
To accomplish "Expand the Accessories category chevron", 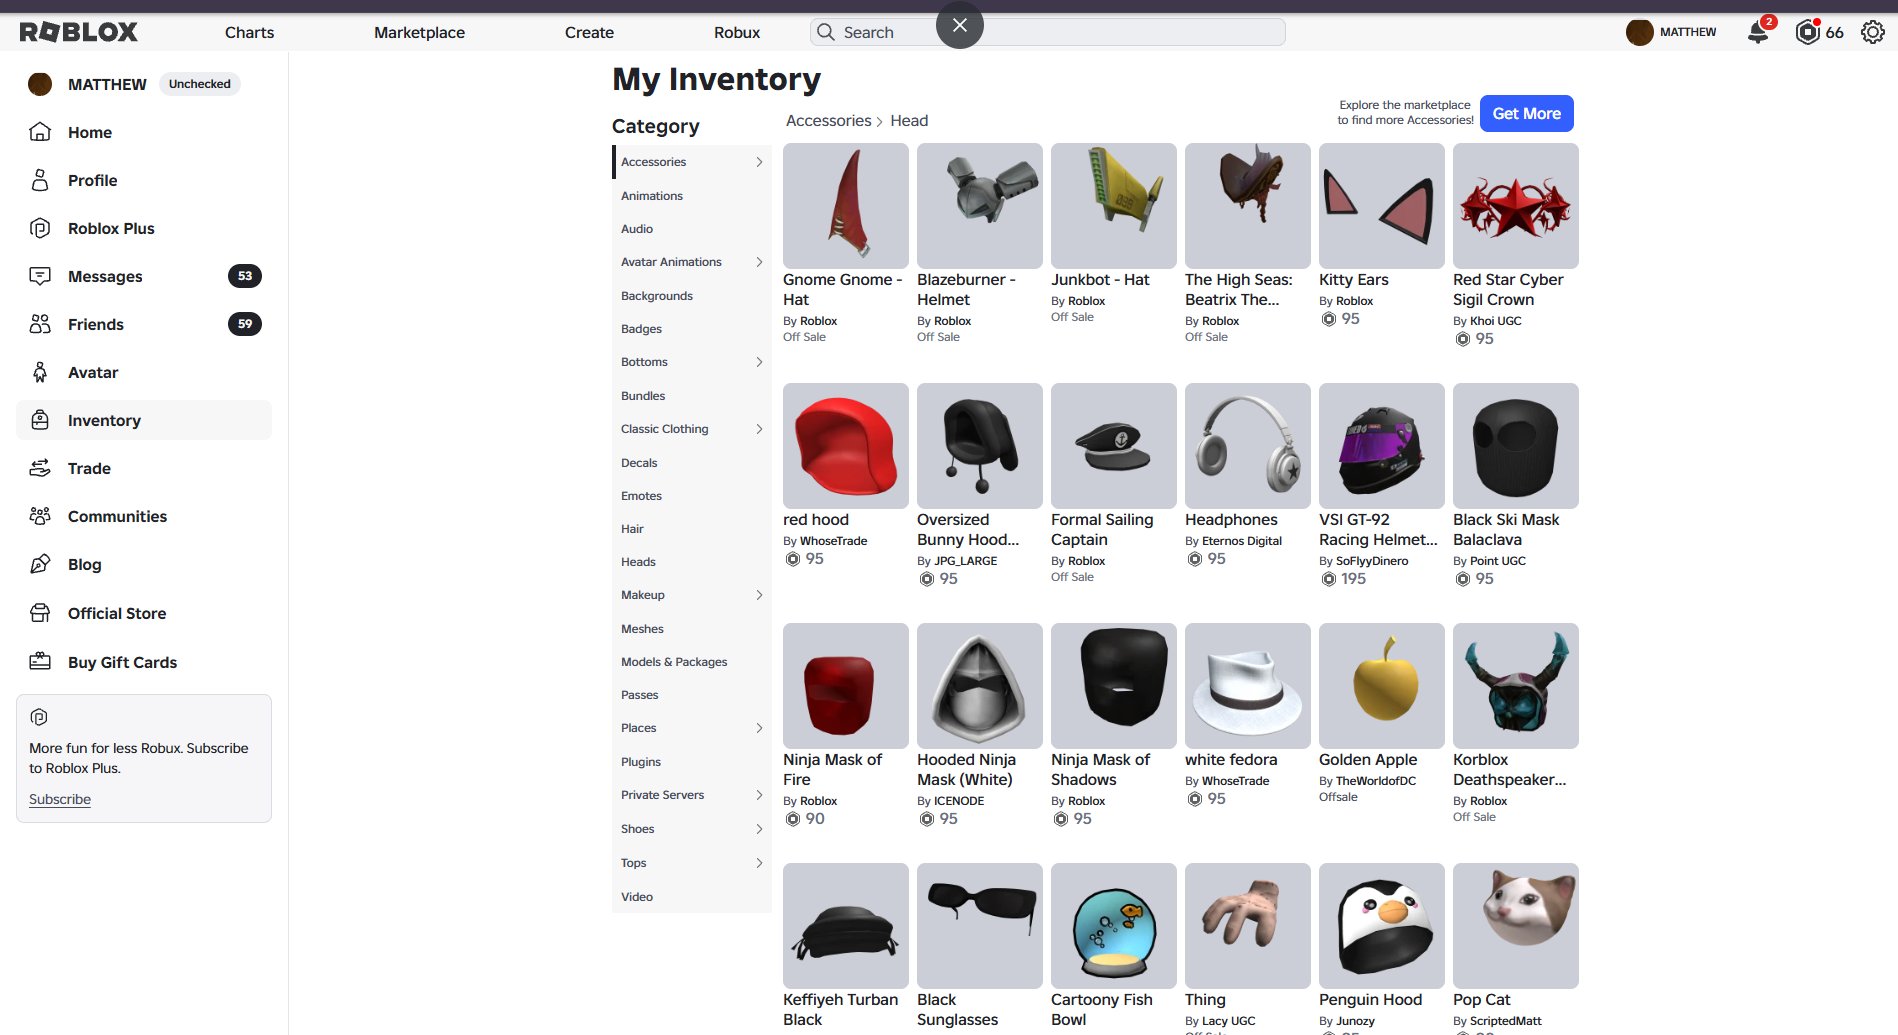I will 759,162.
